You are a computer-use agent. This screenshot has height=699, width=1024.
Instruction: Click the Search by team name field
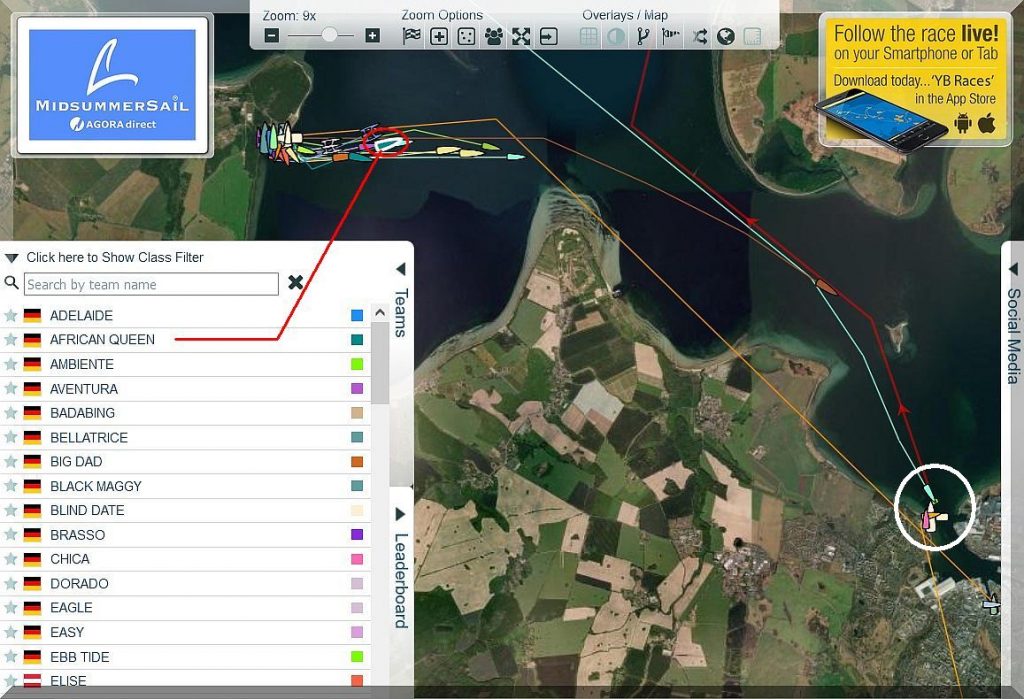pyautogui.click(x=150, y=284)
